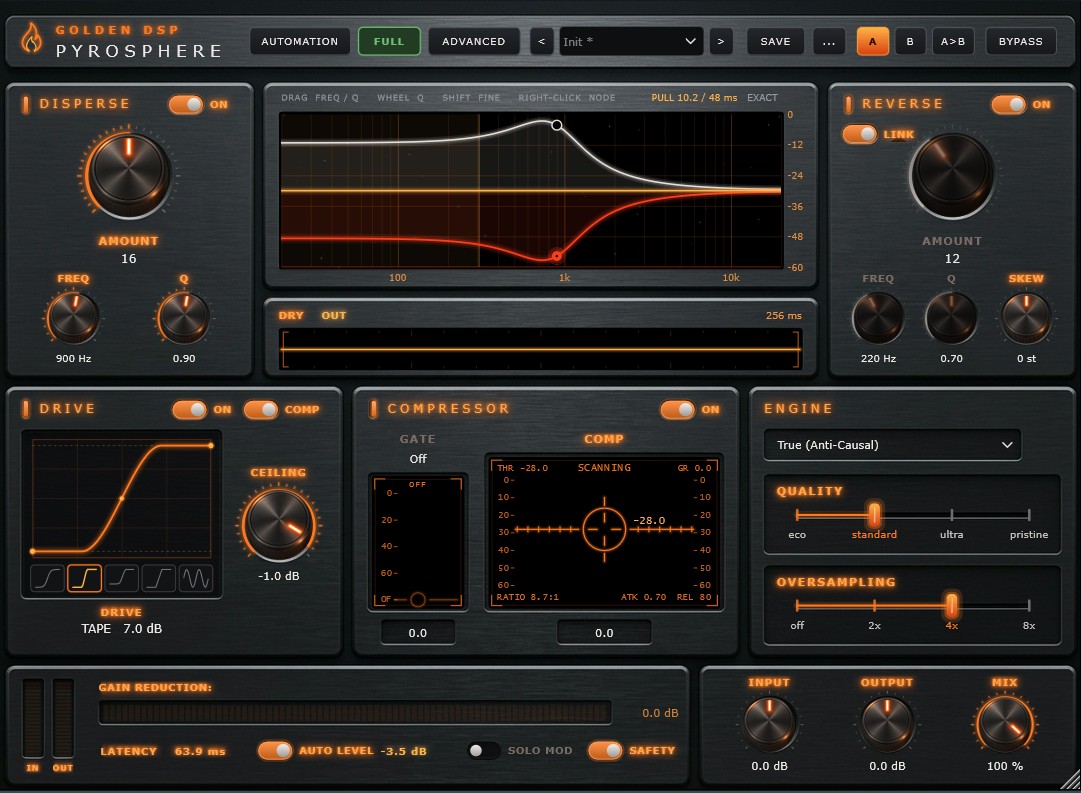Select the B preset slot
The height and width of the screenshot is (793, 1081).
coord(910,41)
